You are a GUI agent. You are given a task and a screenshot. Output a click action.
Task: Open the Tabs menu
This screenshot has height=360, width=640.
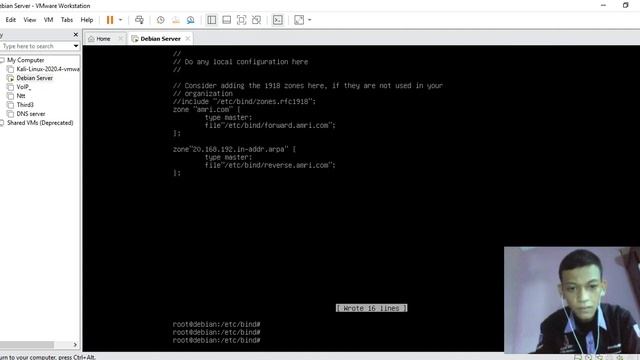[x=67, y=20]
